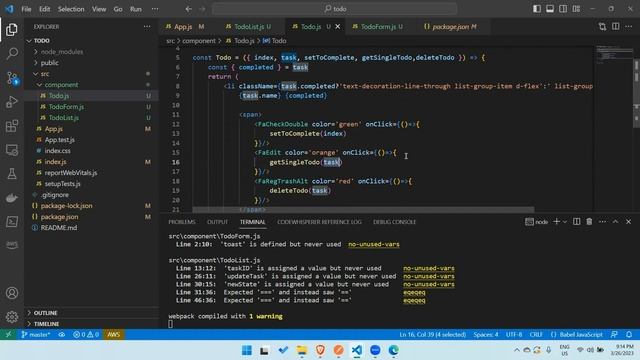This screenshot has width=640, height=360.
Task: Open editor More Actions ellipsis
Action: click(629, 27)
